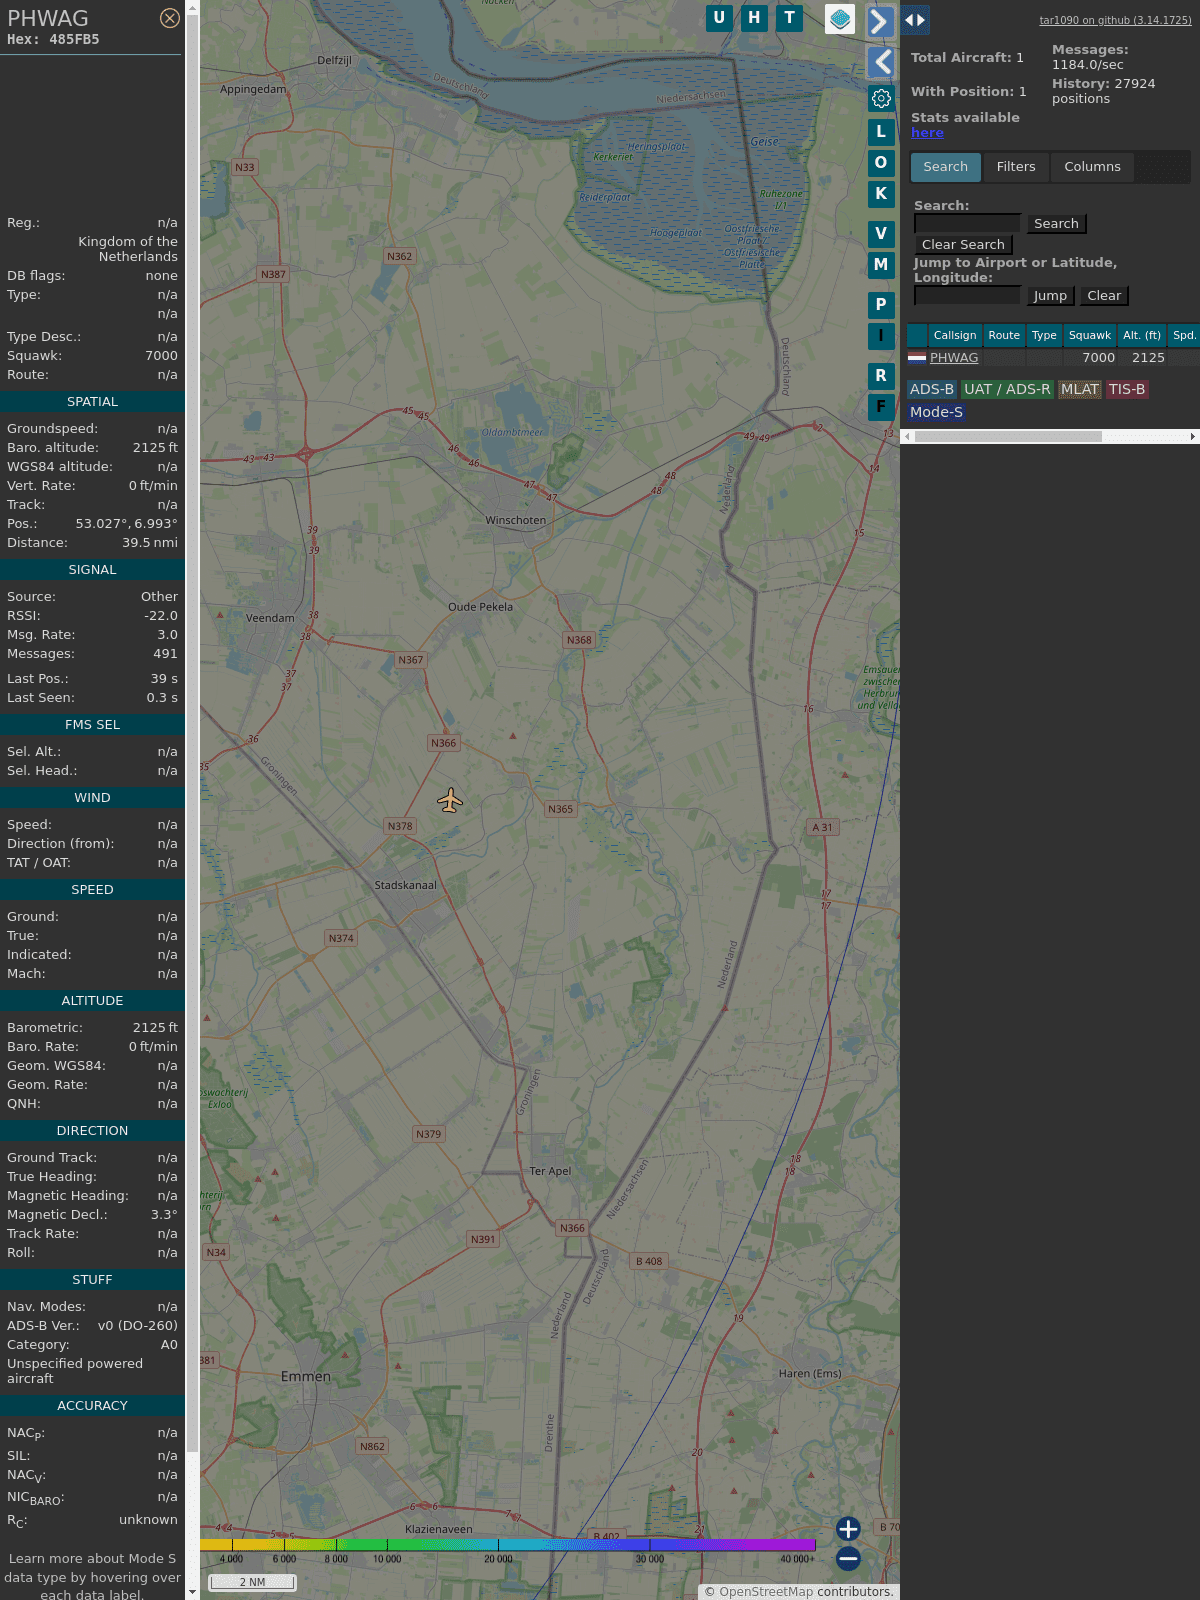Sort table by Alt. (ft) column

(1142, 336)
